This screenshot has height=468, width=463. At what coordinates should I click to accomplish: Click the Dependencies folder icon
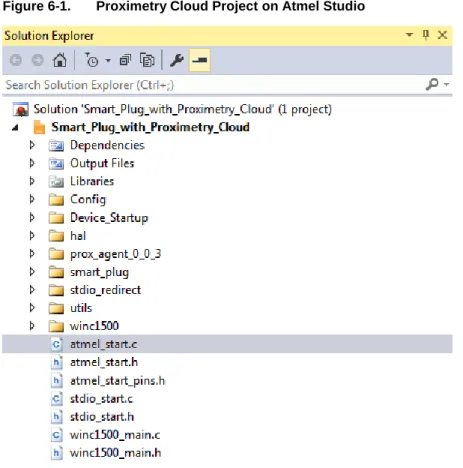56,146
